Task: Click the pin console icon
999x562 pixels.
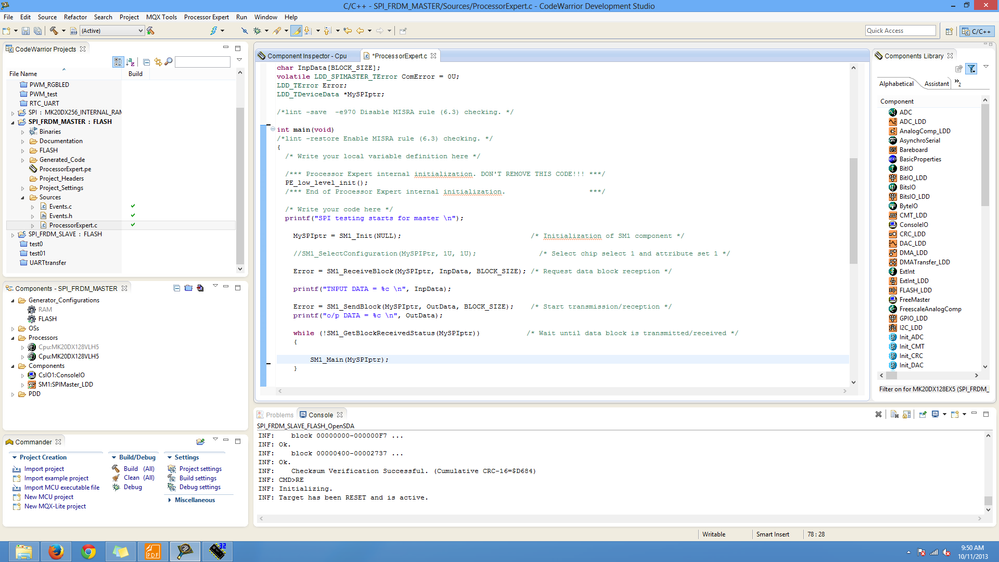Action: click(x=923, y=414)
